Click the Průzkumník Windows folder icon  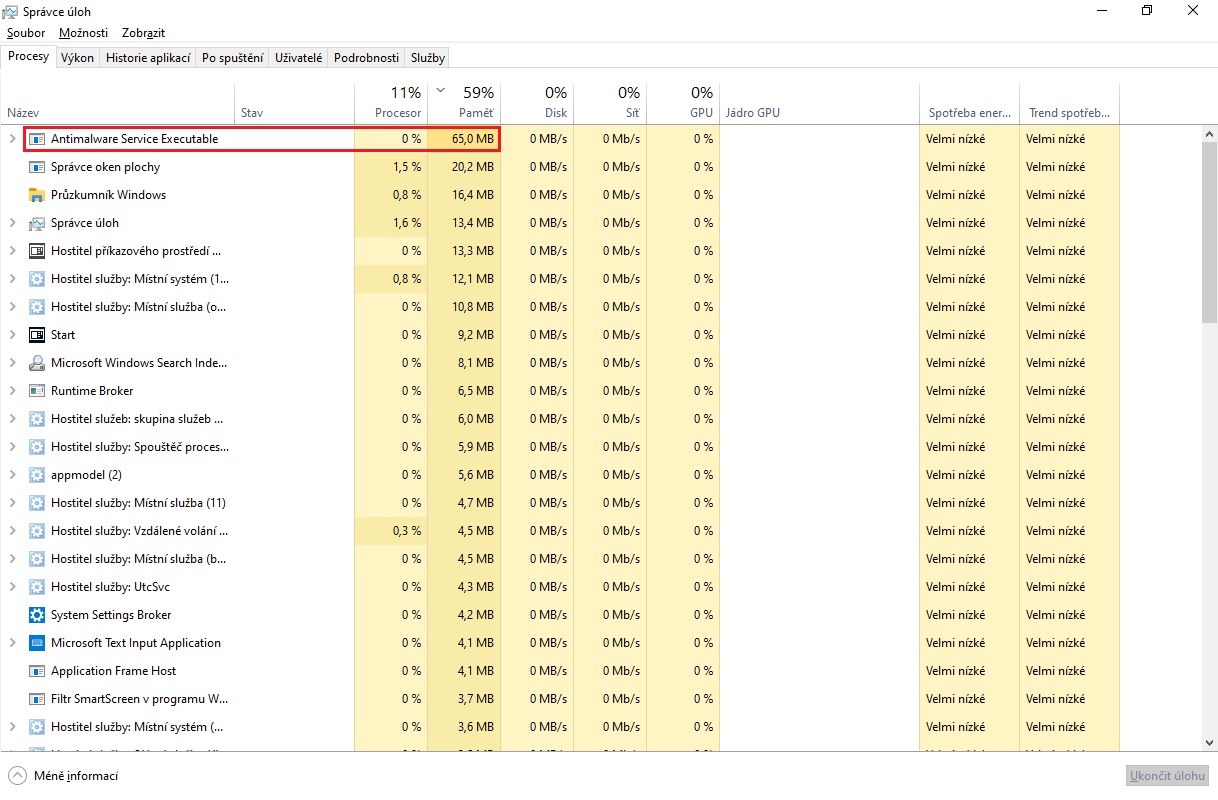(37, 195)
